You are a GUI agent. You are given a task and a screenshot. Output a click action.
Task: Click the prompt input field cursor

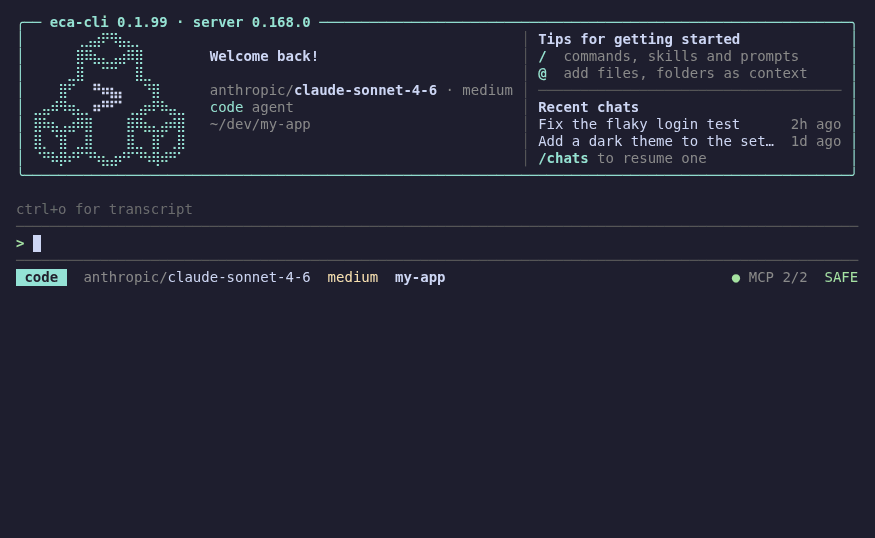(x=37, y=243)
